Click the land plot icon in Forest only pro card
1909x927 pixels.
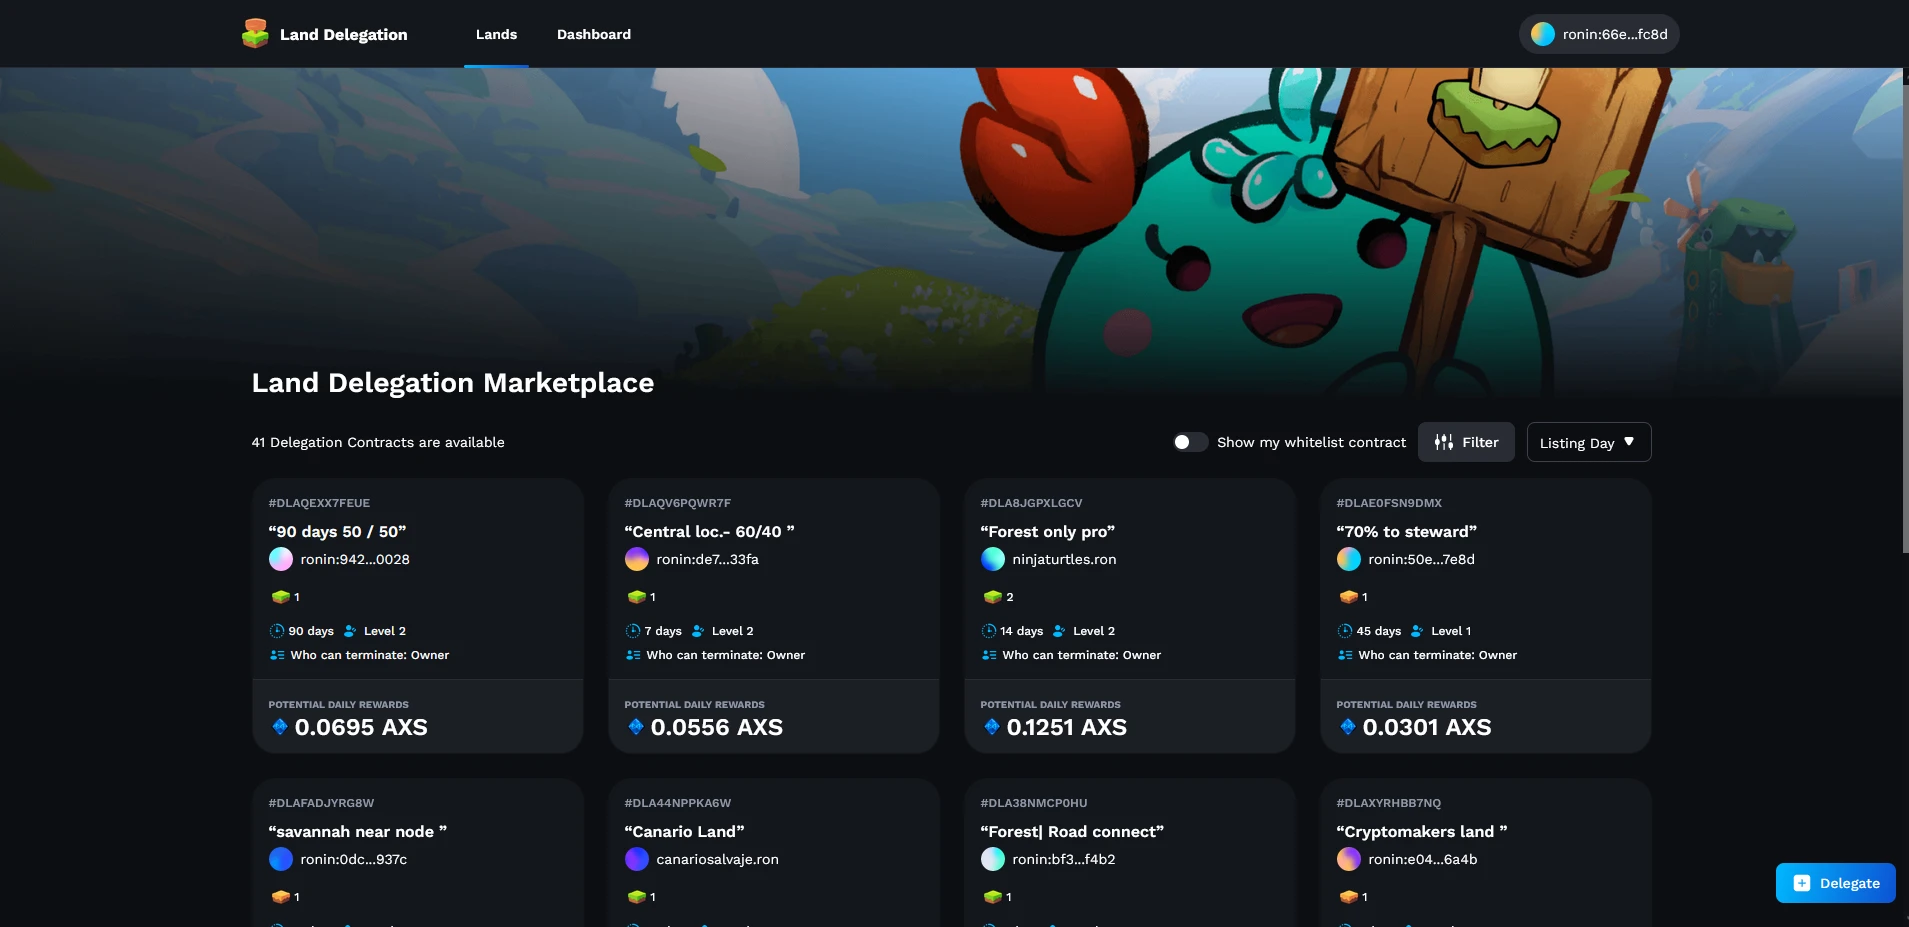[992, 597]
